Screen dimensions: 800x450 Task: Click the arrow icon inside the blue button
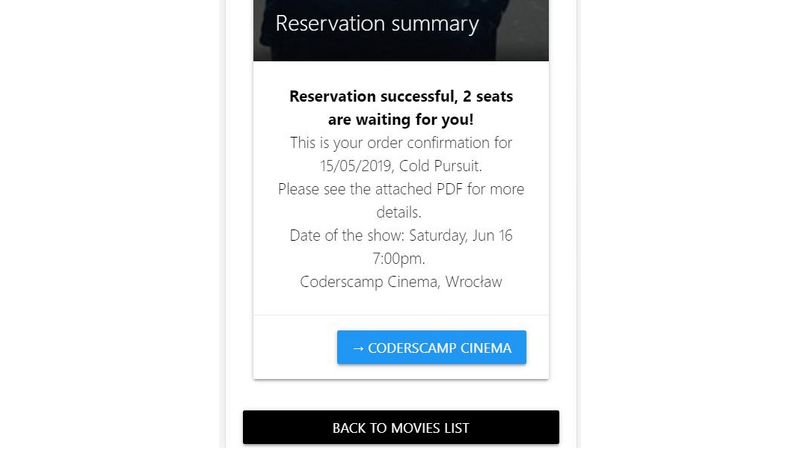[x=358, y=348]
